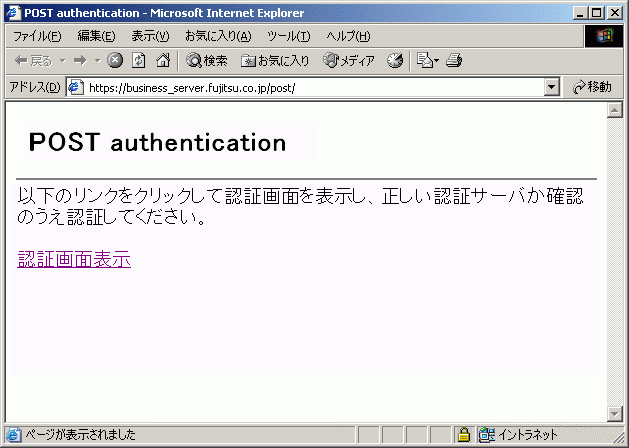This screenshot has width=629, height=448.
Task: Click the 認証画面表示 link
Action: tap(74, 259)
